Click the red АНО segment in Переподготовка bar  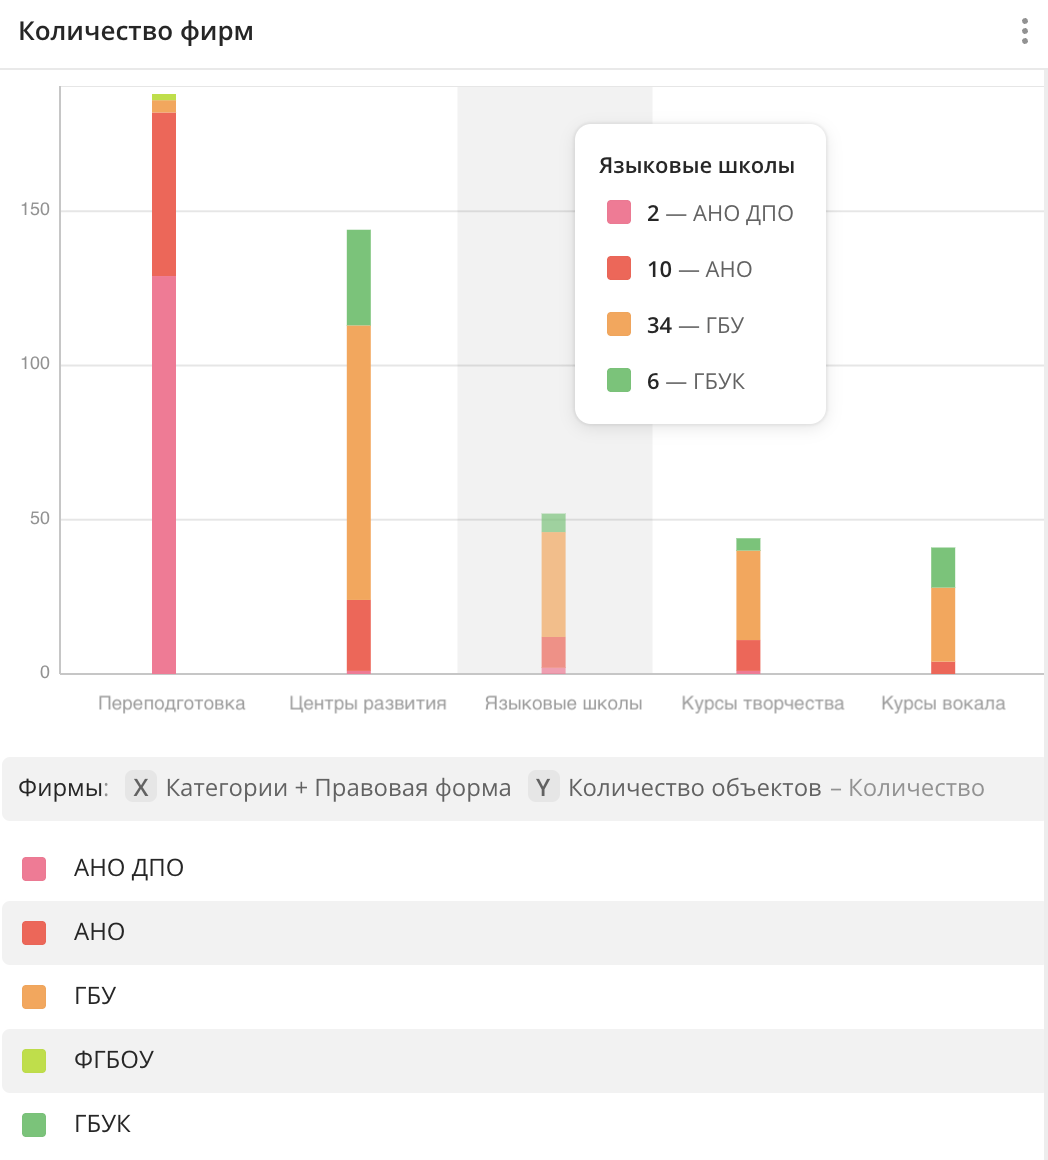point(164,194)
